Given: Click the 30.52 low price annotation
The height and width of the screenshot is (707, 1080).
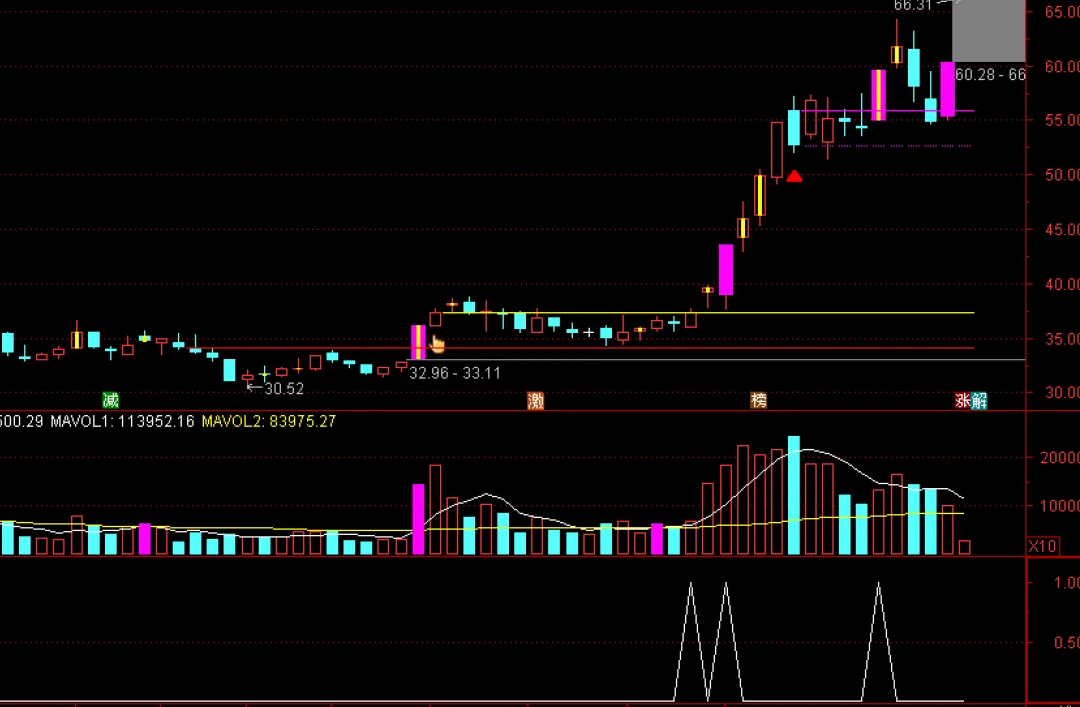Looking at the screenshot, I should [x=284, y=389].
